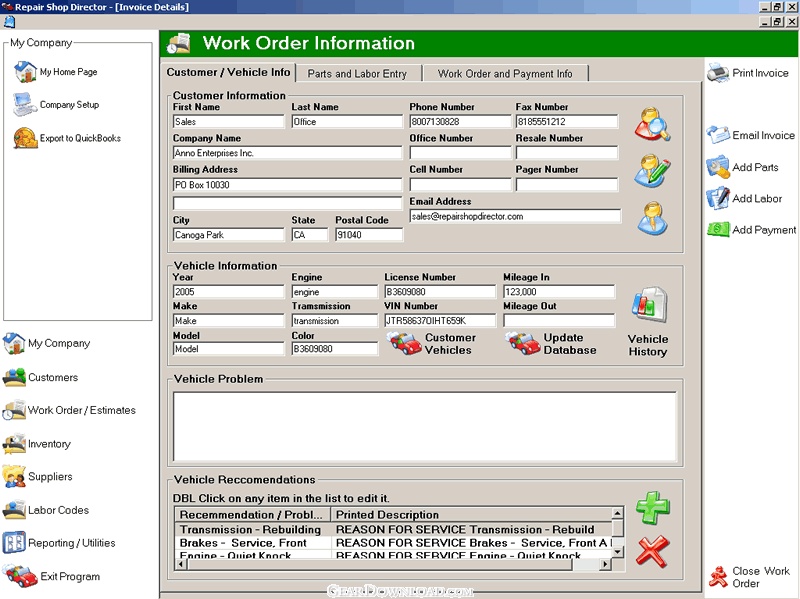
Task: Open Work Order and Payment Info tab
Action: (x=505, y=74)
